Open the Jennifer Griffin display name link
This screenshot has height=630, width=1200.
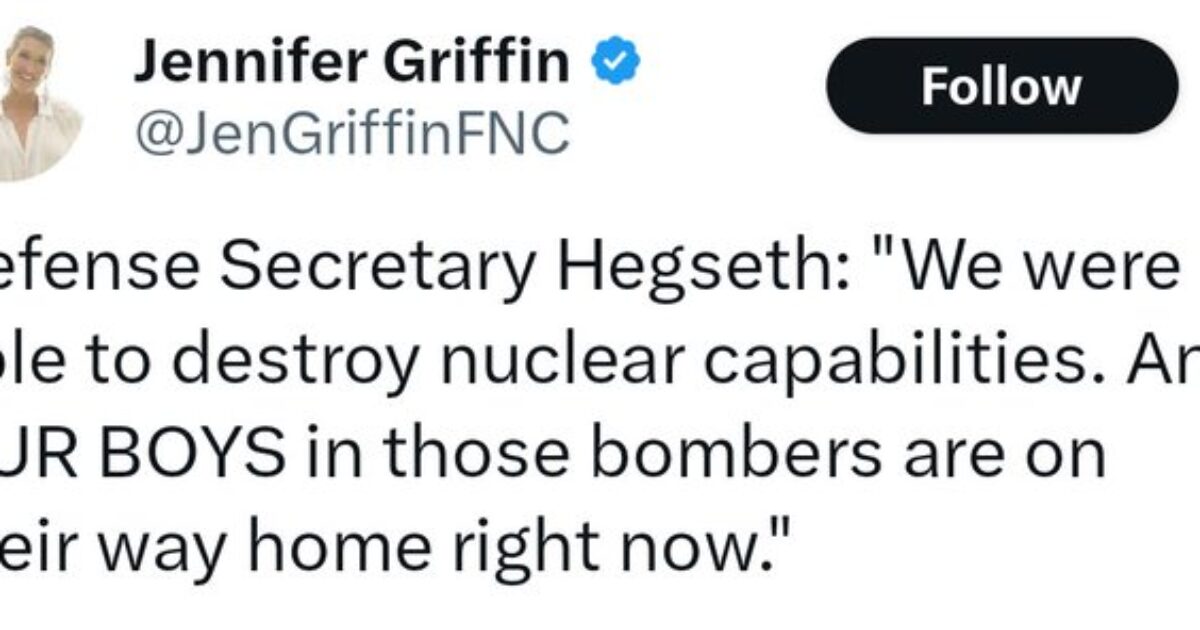[x=351, y=63]
